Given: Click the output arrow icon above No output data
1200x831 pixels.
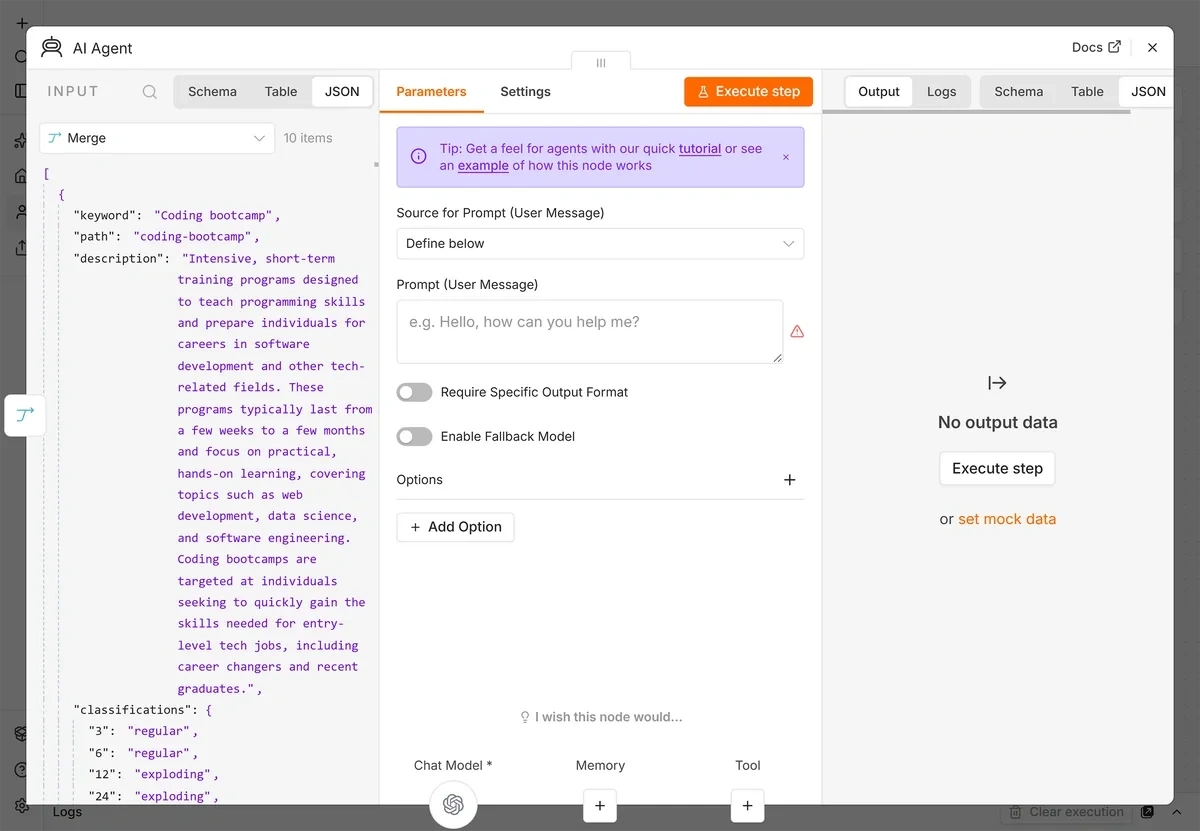Looking at the screenshot, I should (x=997, y=383).
